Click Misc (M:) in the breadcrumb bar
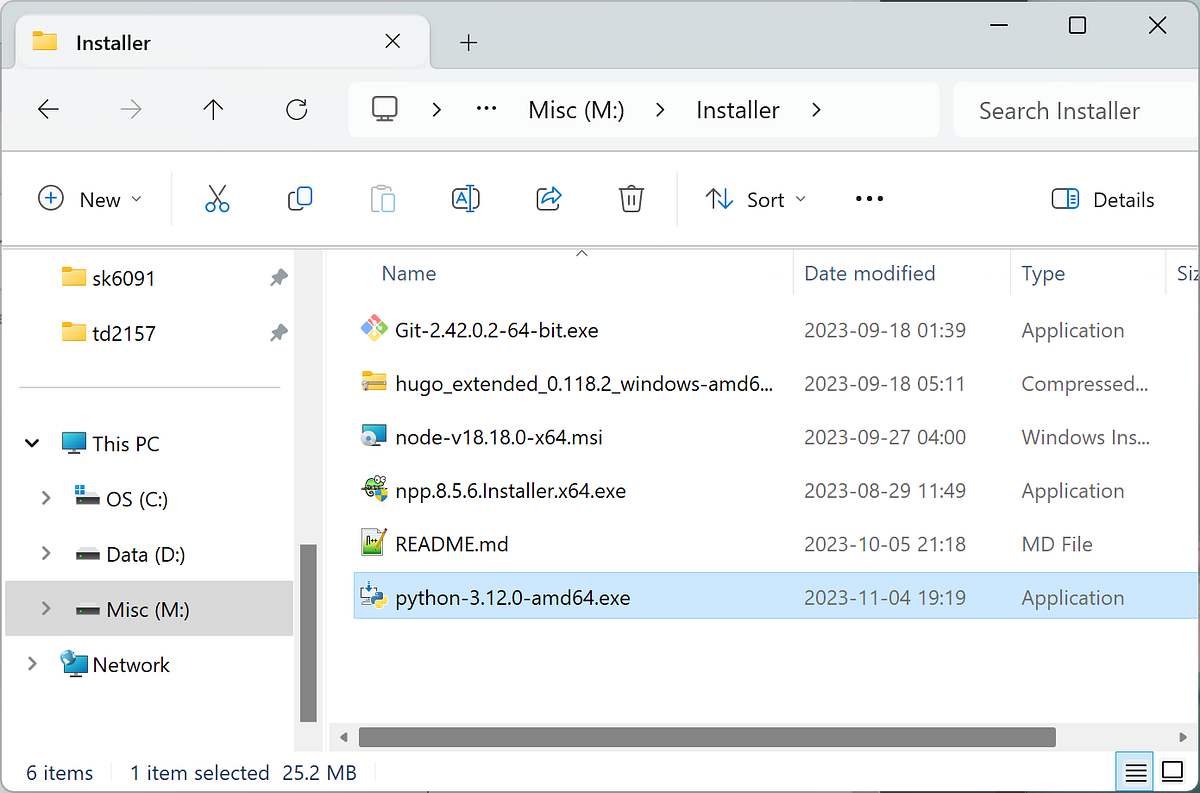This screenshot has height=793, width=1200. (576, 110)
